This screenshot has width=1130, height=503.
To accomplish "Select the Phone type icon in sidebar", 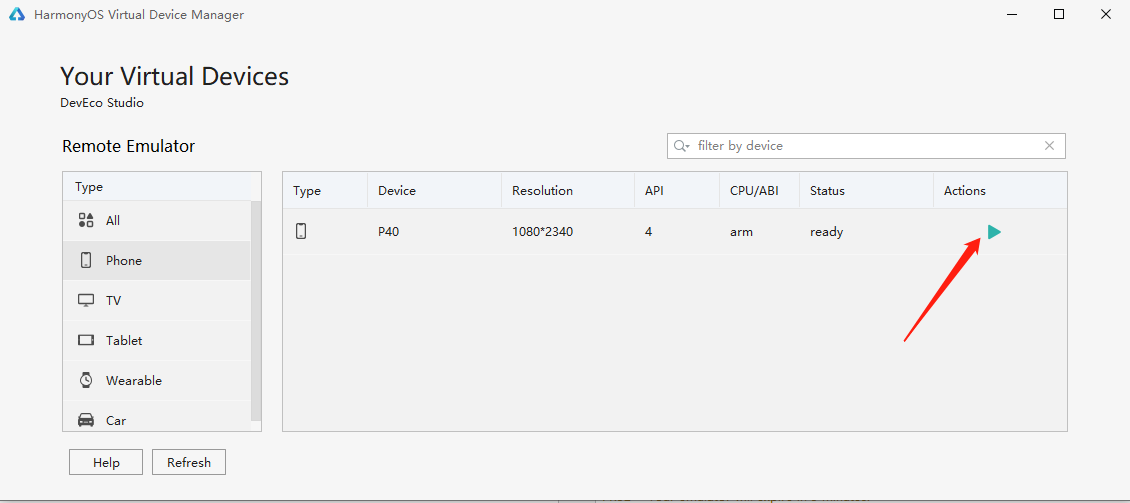I will click(x=86, y=260).
